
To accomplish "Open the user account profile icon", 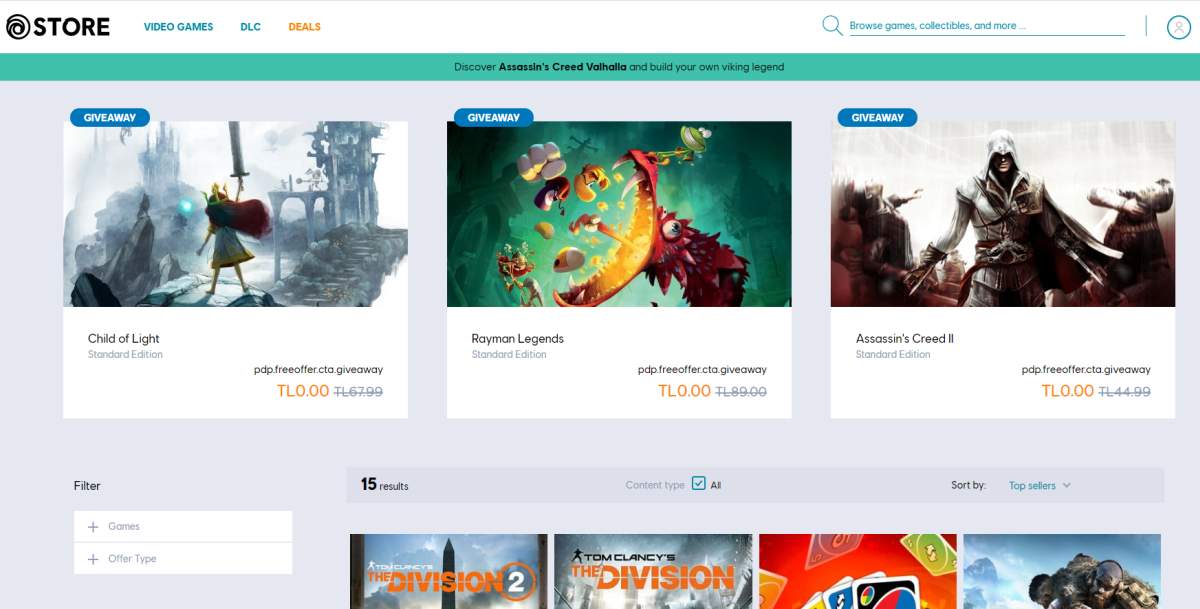I will coord(1178,27).
